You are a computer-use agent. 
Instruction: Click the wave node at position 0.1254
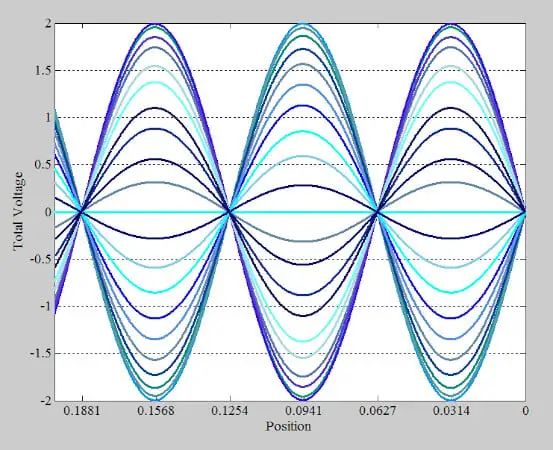pyautogui.click(x=230, y=212)
